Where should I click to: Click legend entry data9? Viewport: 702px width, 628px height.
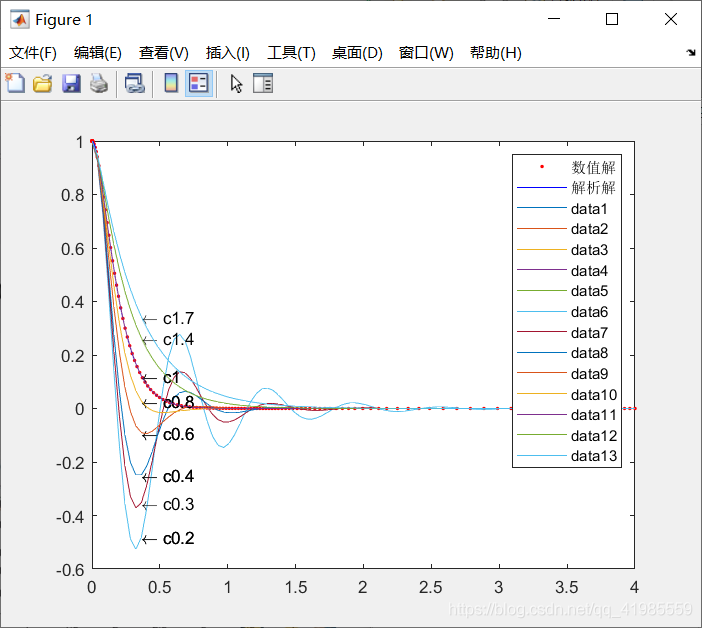(x=589, y=374)
